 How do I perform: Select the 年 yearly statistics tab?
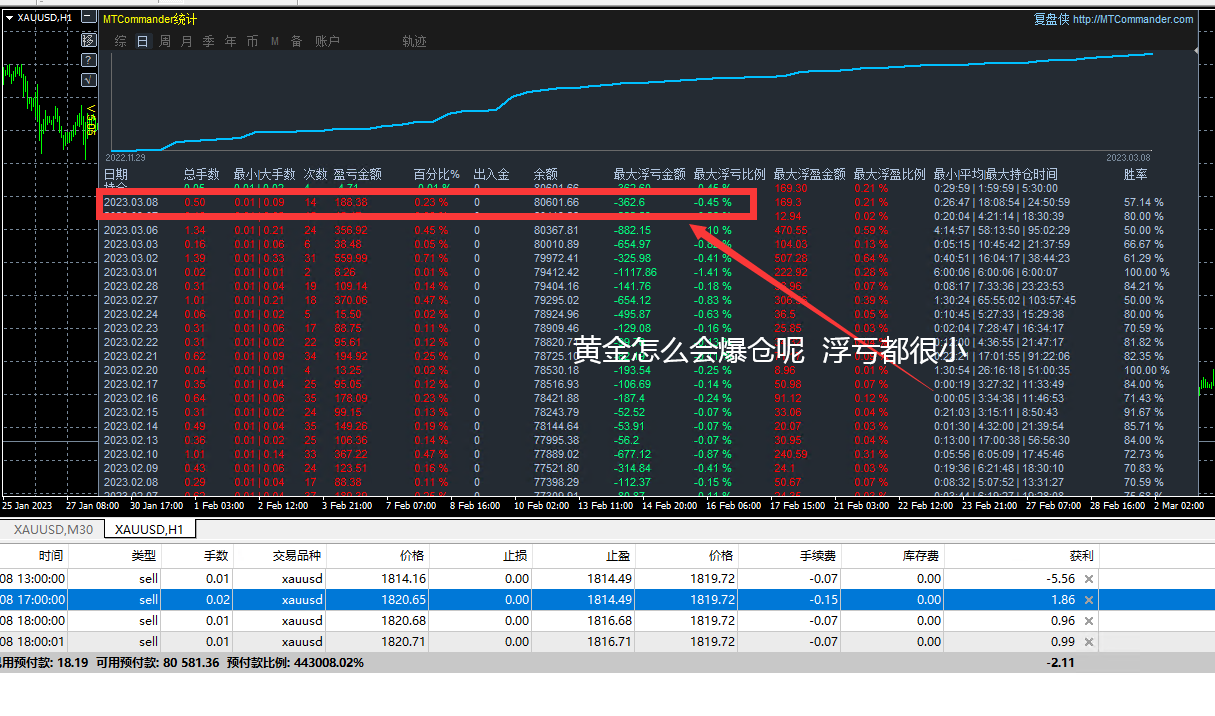click(231, 41)
